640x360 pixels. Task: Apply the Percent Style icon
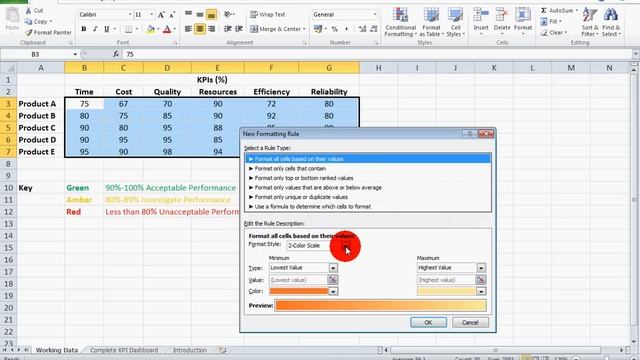tap(335, 29)
